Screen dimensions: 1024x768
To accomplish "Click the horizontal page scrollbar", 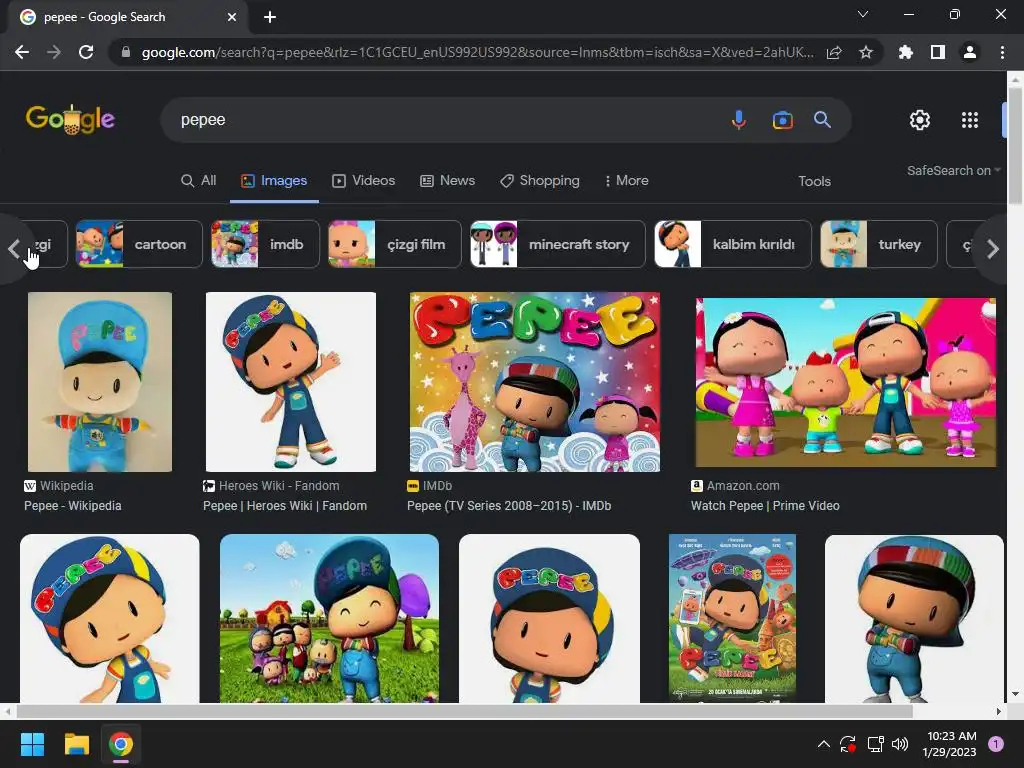I will point(464,711).
